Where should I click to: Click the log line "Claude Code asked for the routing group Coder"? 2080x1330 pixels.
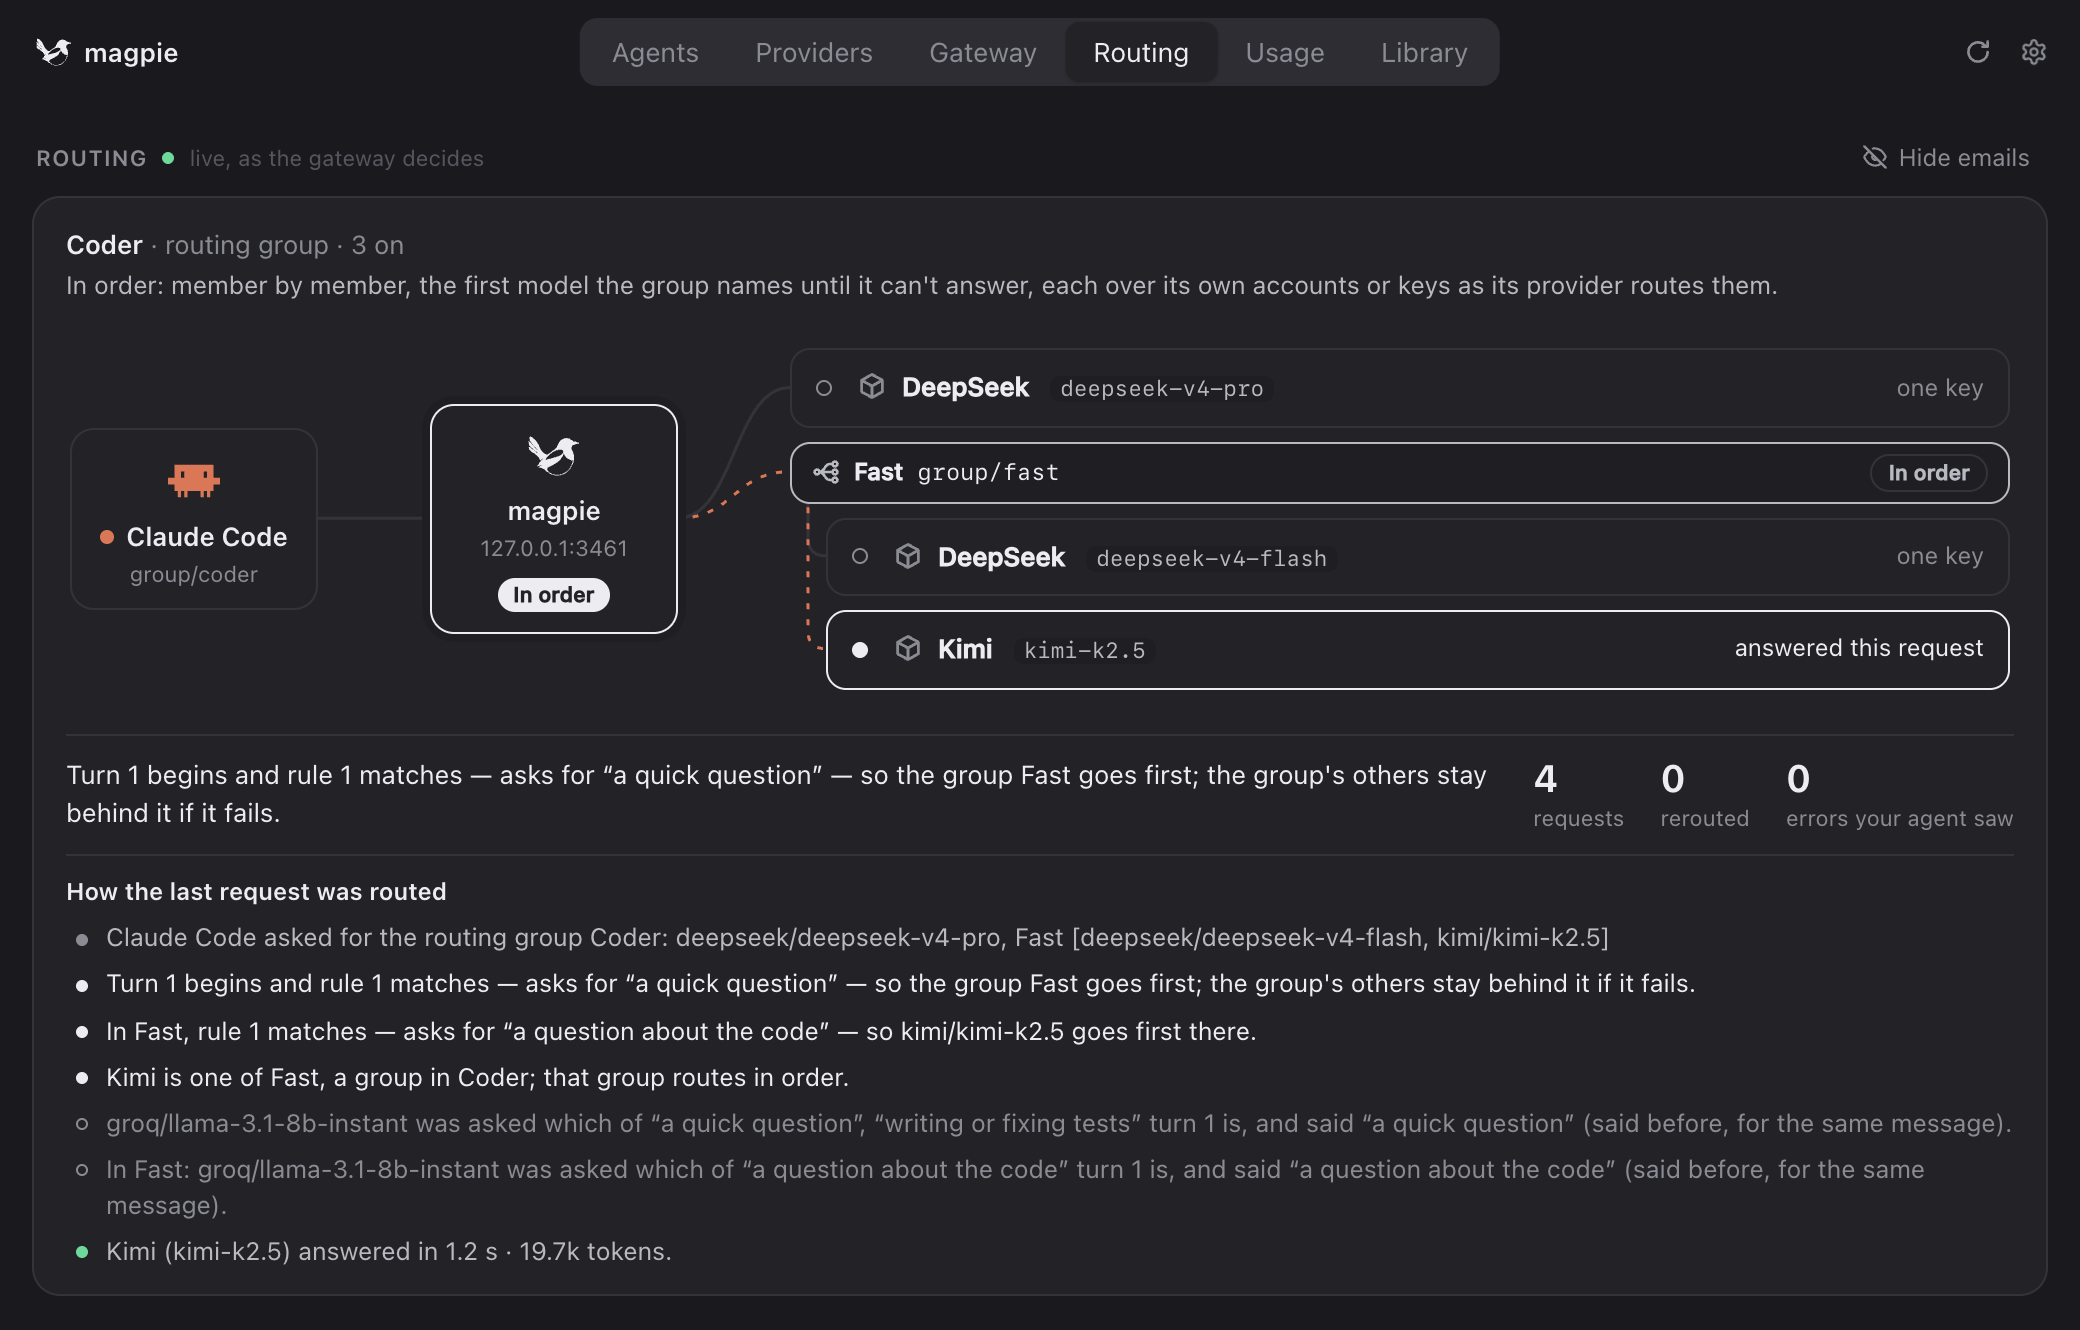click(x=857, y=938)
